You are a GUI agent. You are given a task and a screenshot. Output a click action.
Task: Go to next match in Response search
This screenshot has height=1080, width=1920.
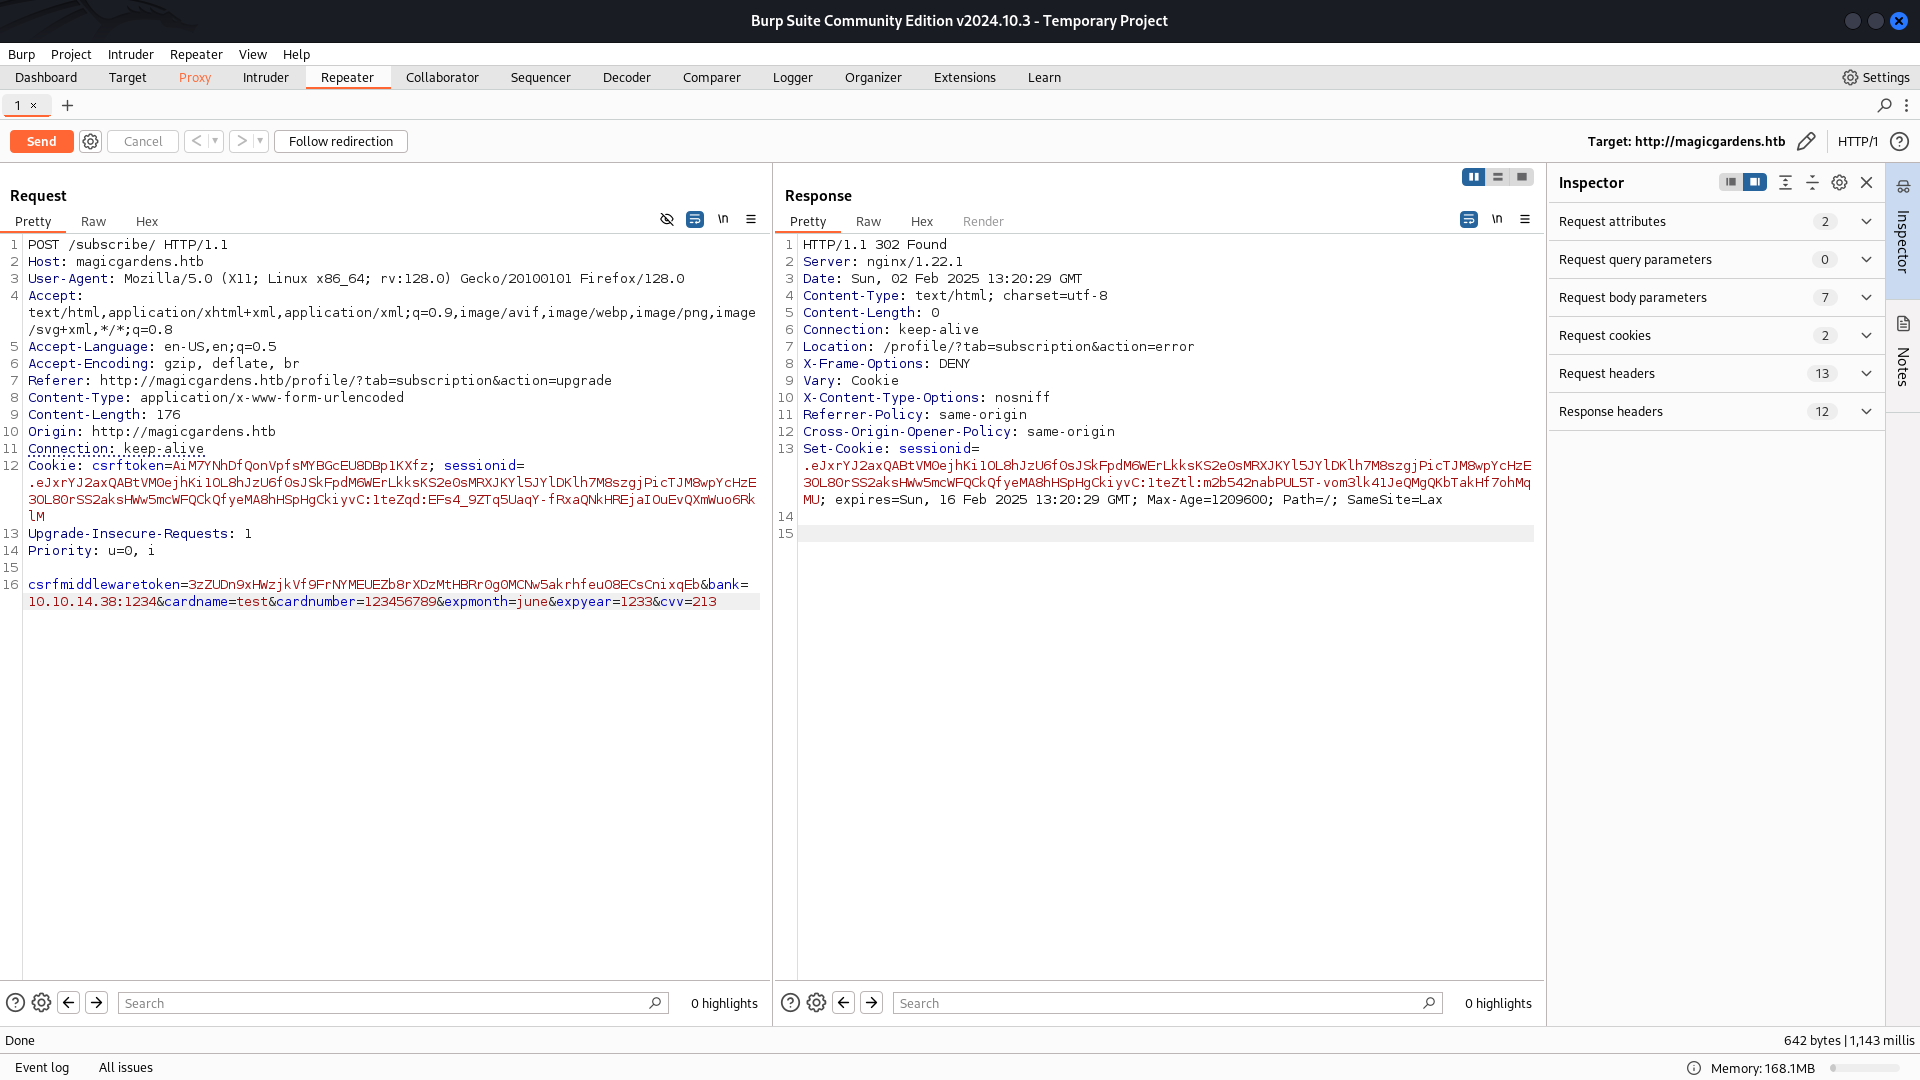(871, 1003)
